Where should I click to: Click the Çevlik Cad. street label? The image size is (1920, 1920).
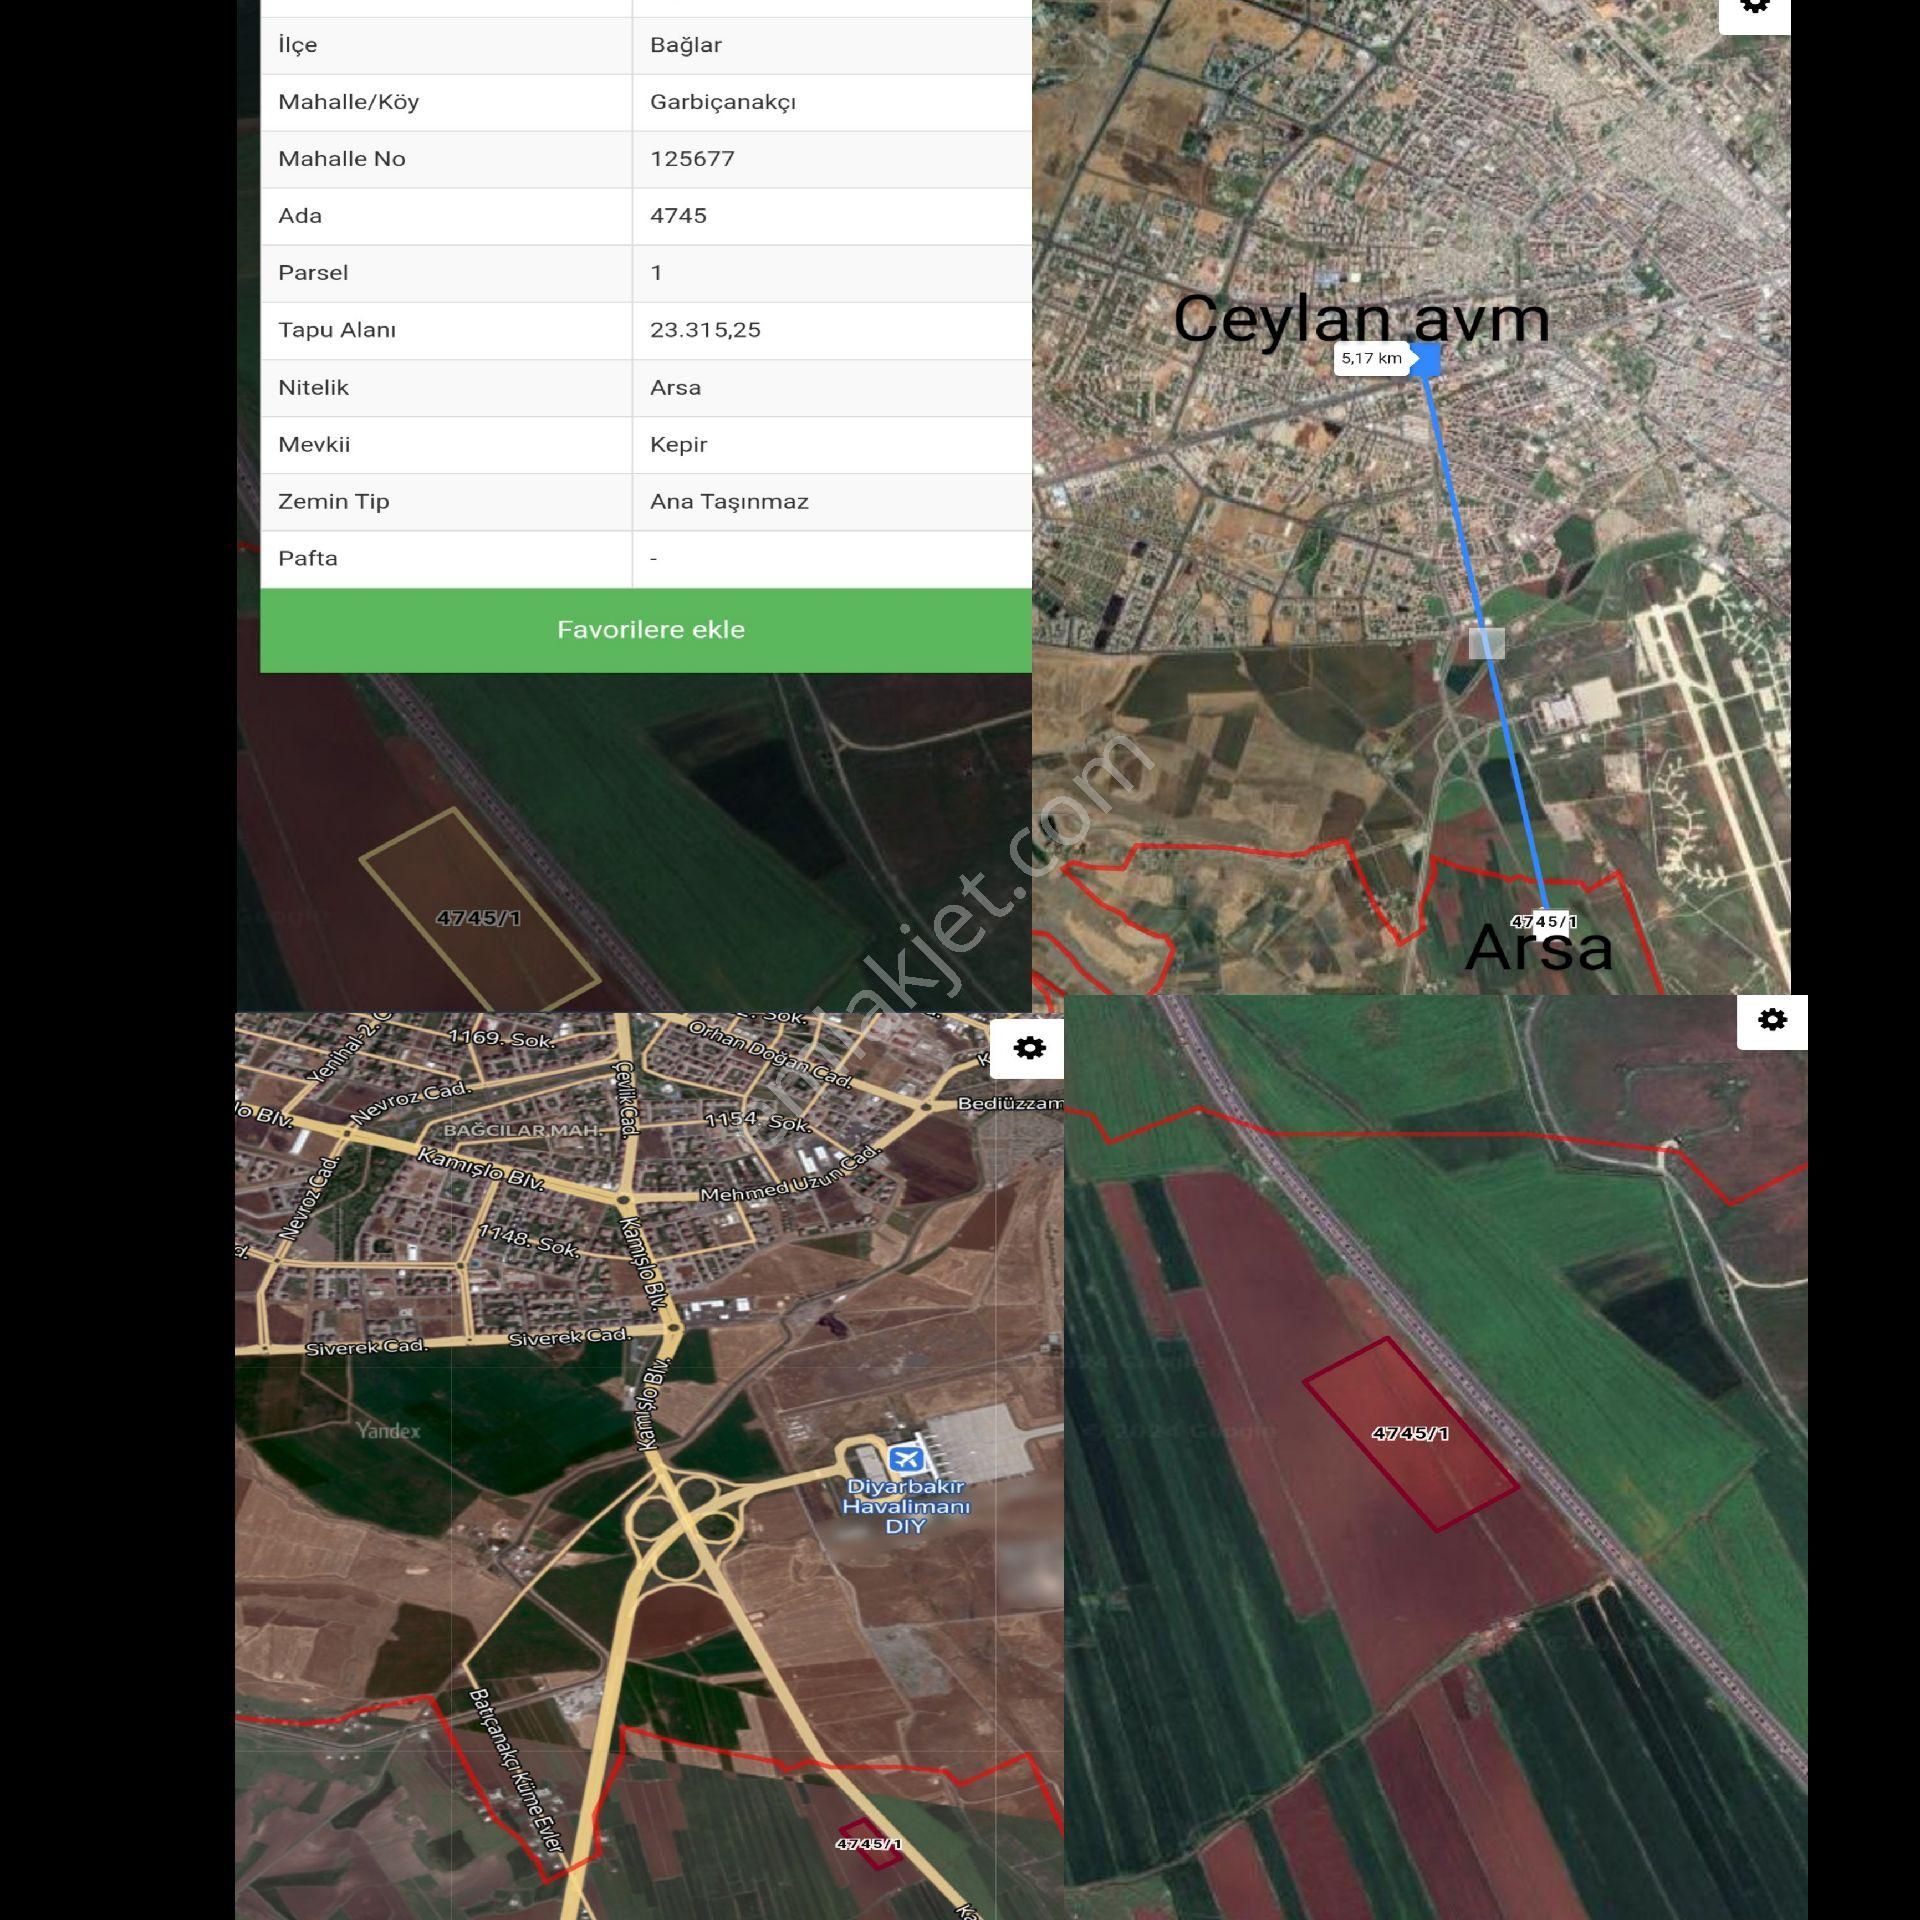[x=627, y=1099]
